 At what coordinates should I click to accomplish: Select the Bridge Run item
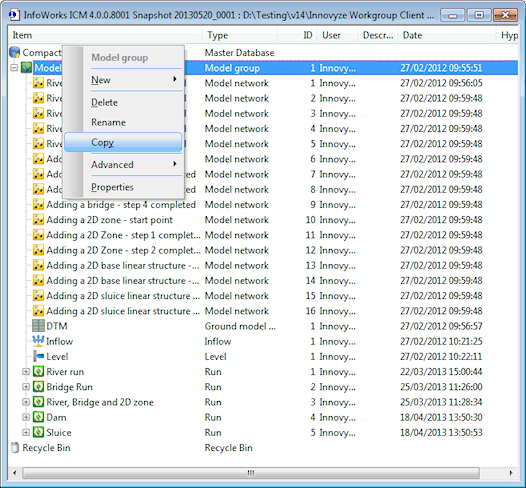(69, 387)
